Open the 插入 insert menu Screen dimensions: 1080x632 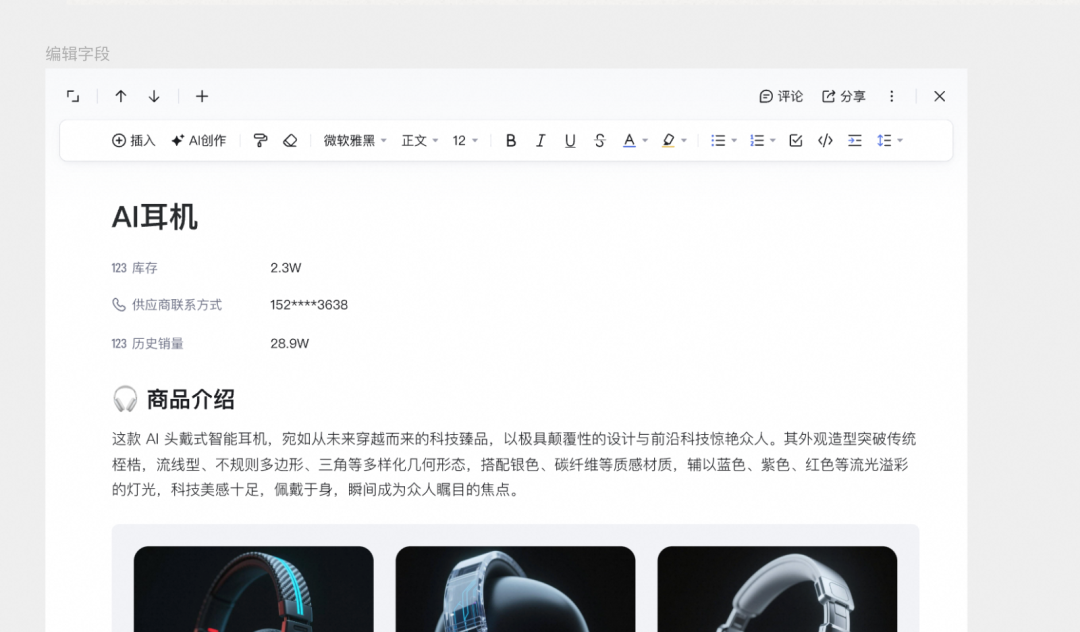point(134,141)
